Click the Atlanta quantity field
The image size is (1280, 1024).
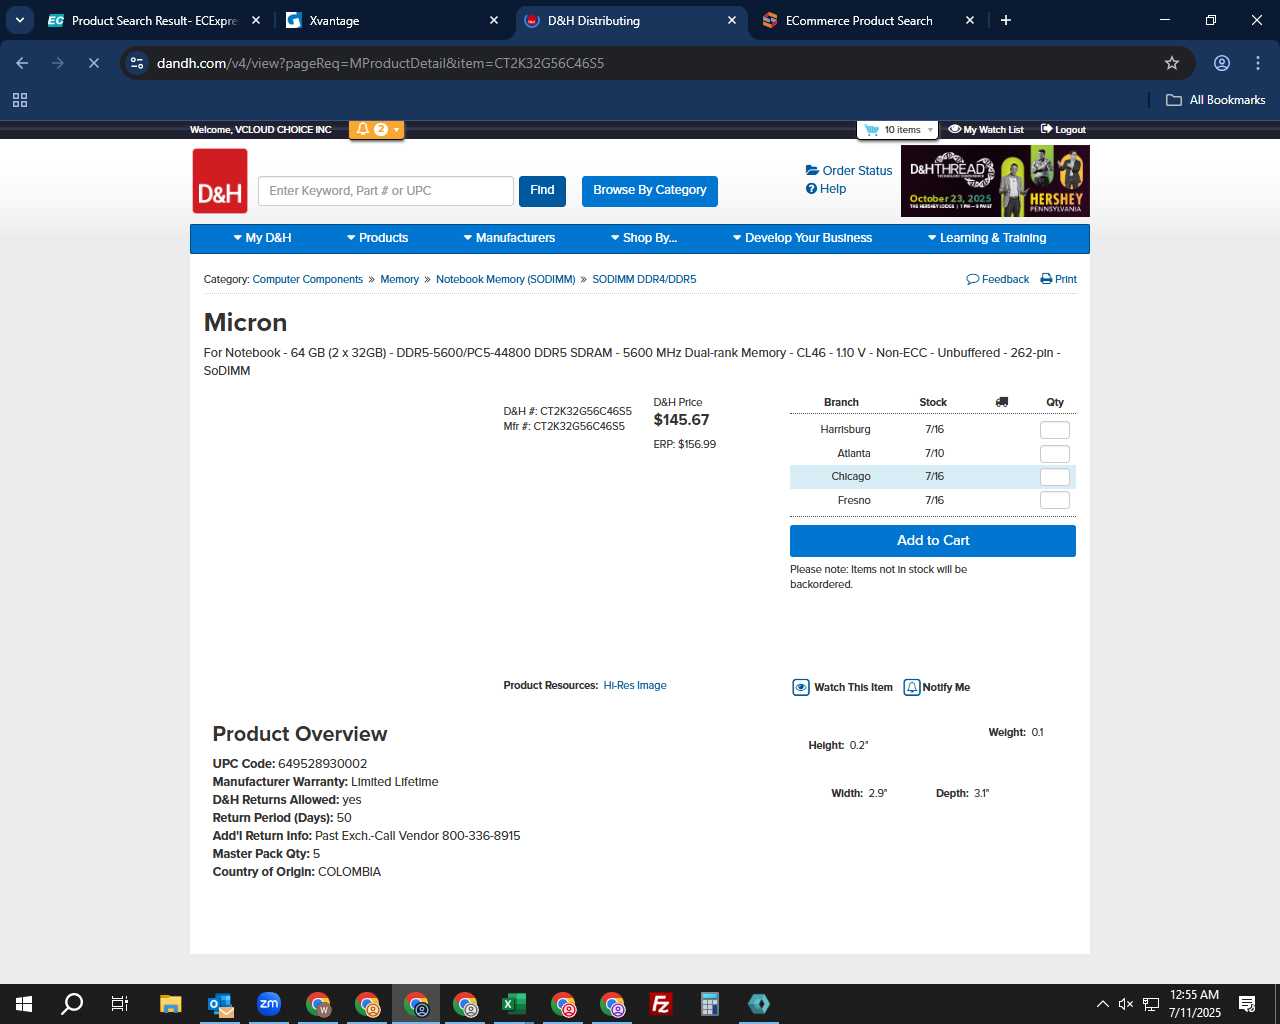click(x=1055, y=454)
